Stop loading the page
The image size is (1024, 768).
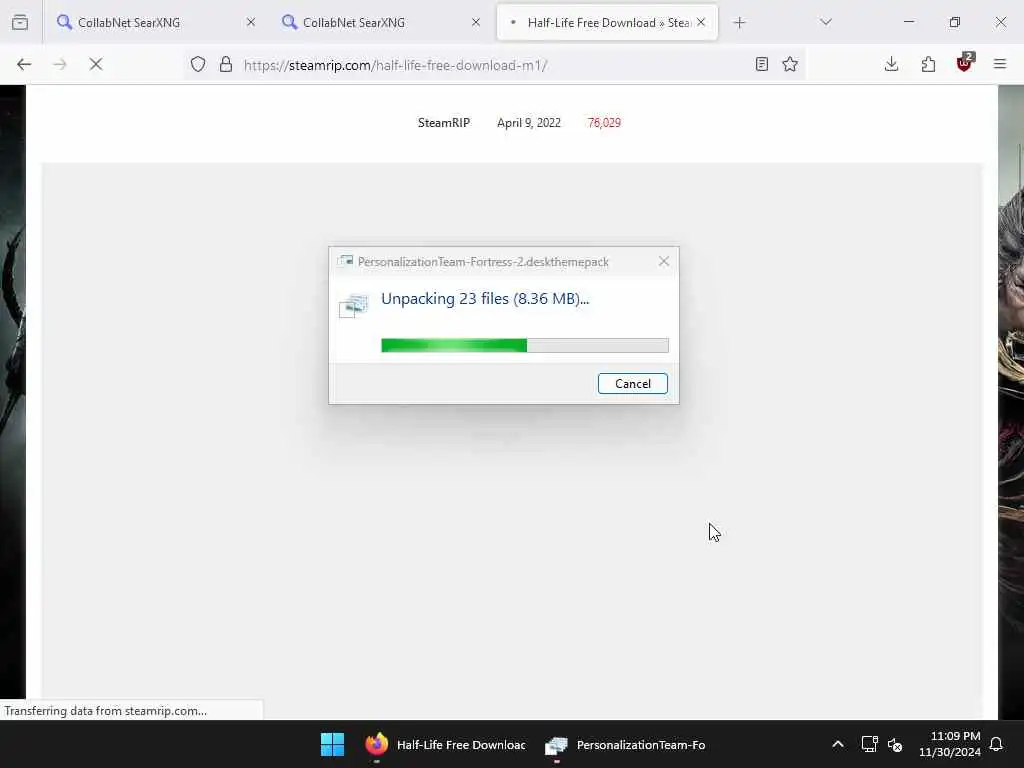[x=96, y=64]
